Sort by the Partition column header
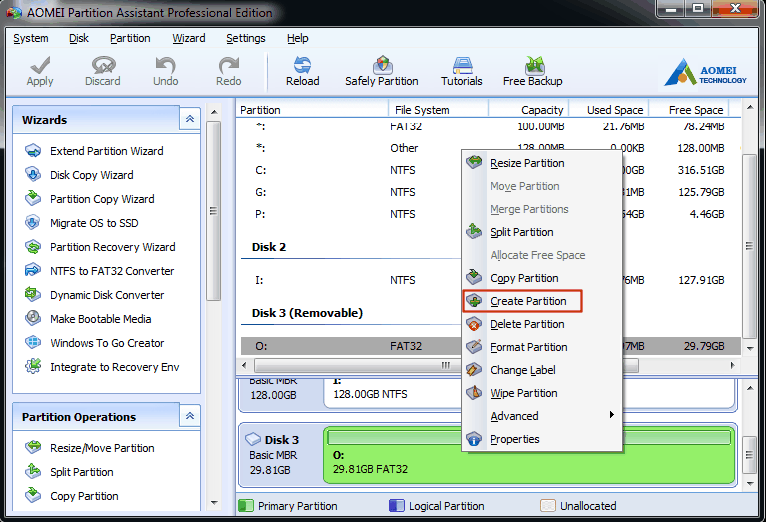 (313, 110)
